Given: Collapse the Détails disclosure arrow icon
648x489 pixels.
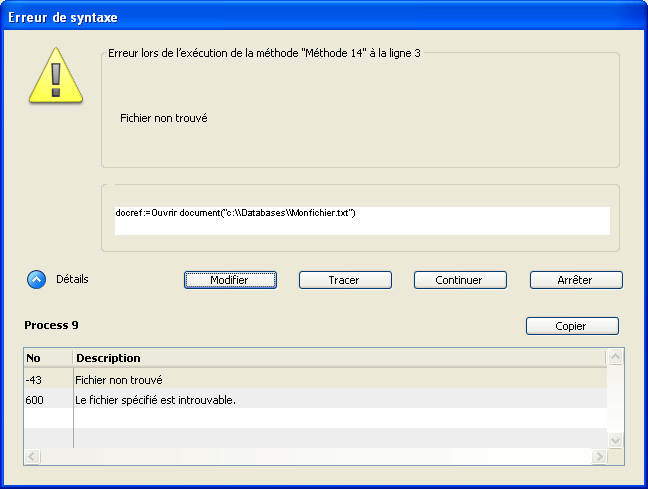Looking at the screenshot, I should (36, 280).
